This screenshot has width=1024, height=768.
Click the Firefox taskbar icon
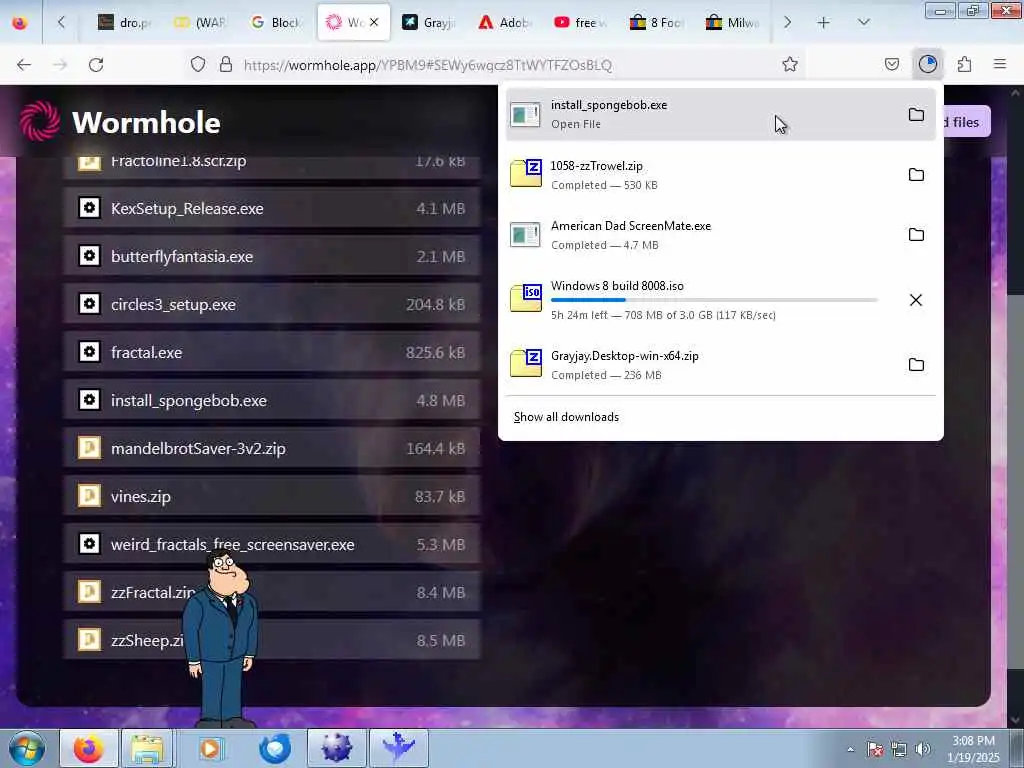coord(89,748)
